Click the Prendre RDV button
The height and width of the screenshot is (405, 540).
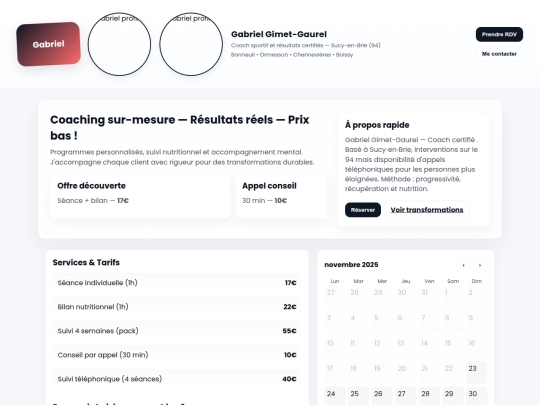pyautogui.click(x=499, y=34)
